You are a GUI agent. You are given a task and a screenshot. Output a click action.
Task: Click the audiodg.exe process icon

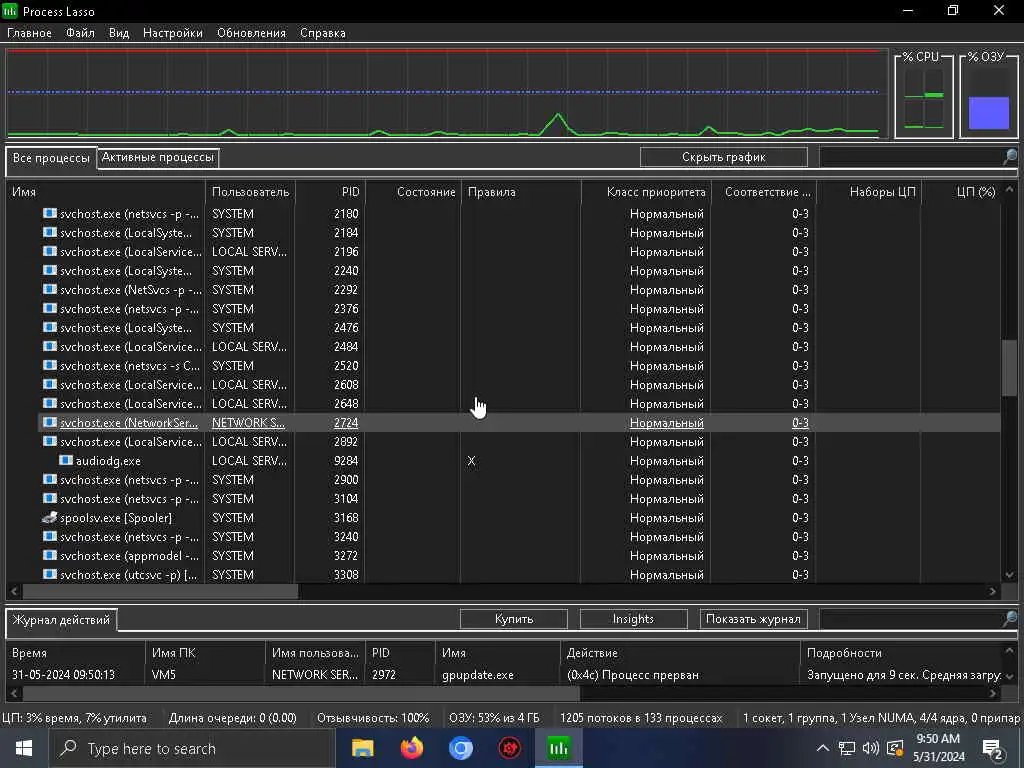[65, 460]
